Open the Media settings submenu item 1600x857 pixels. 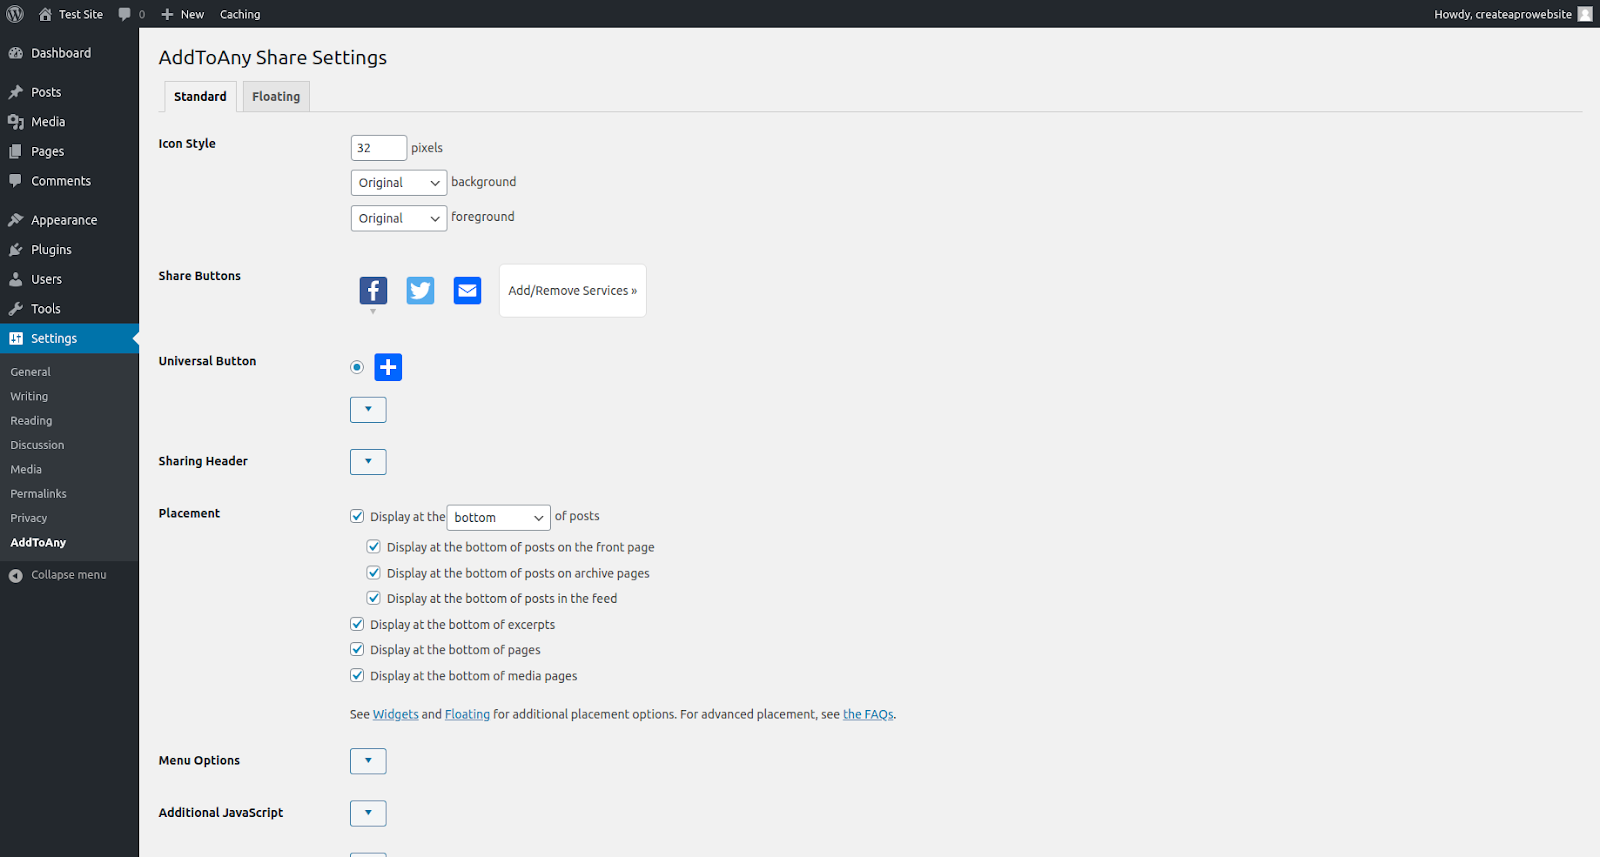click(26, 469)
